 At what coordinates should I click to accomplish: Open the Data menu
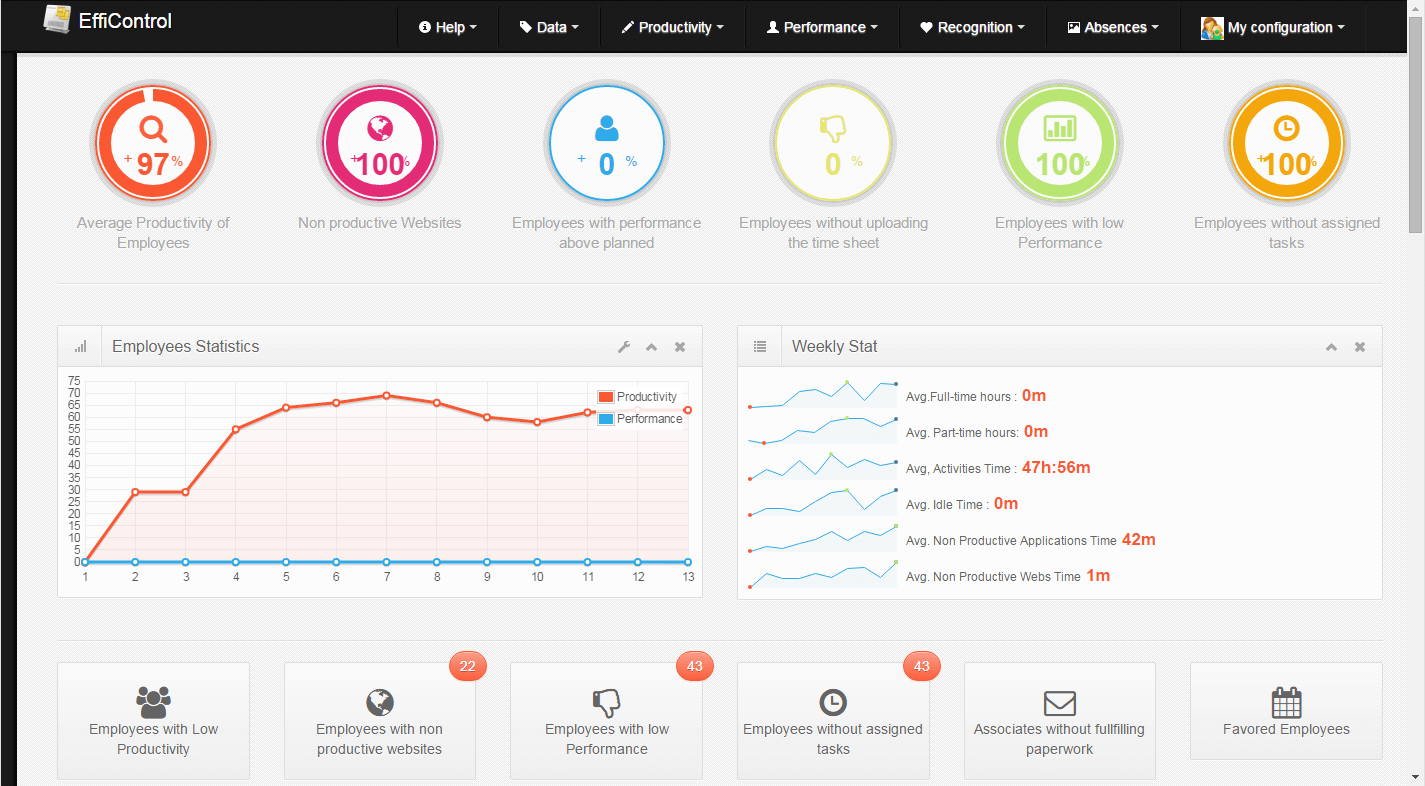pyautogui.click(x=549, y=28)
